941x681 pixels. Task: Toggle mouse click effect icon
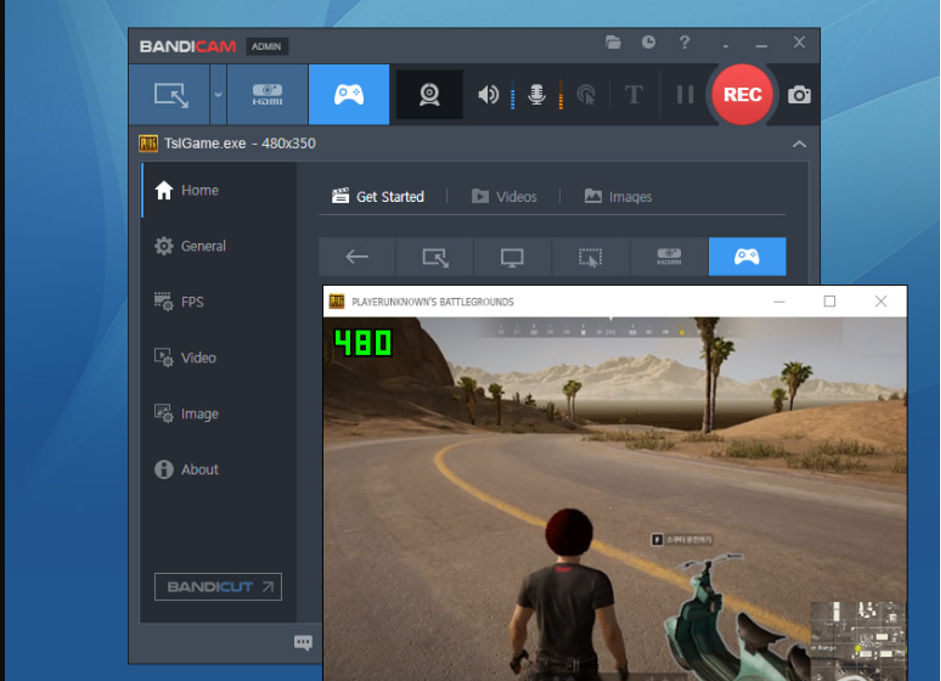click(586, 95)
